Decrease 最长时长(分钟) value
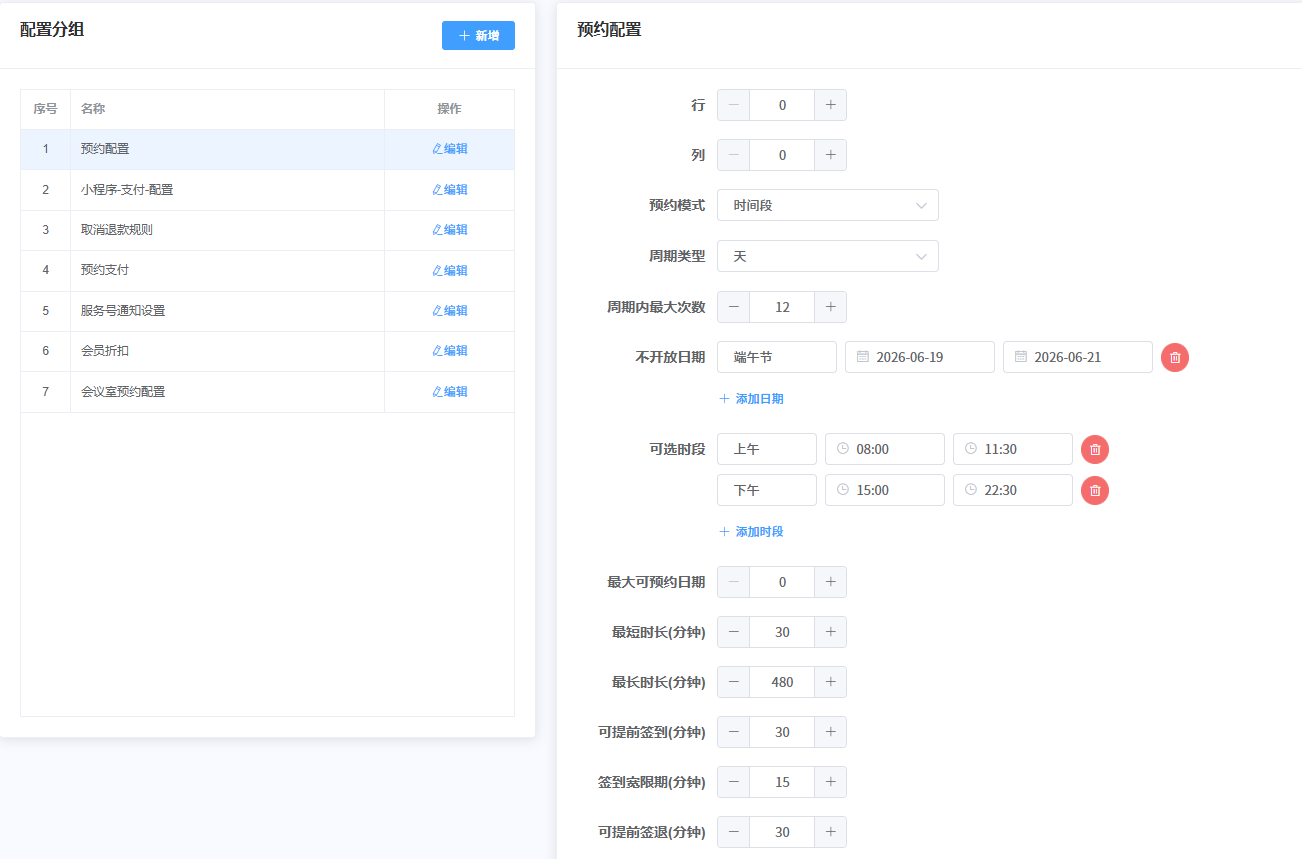 tap(734, 682)
